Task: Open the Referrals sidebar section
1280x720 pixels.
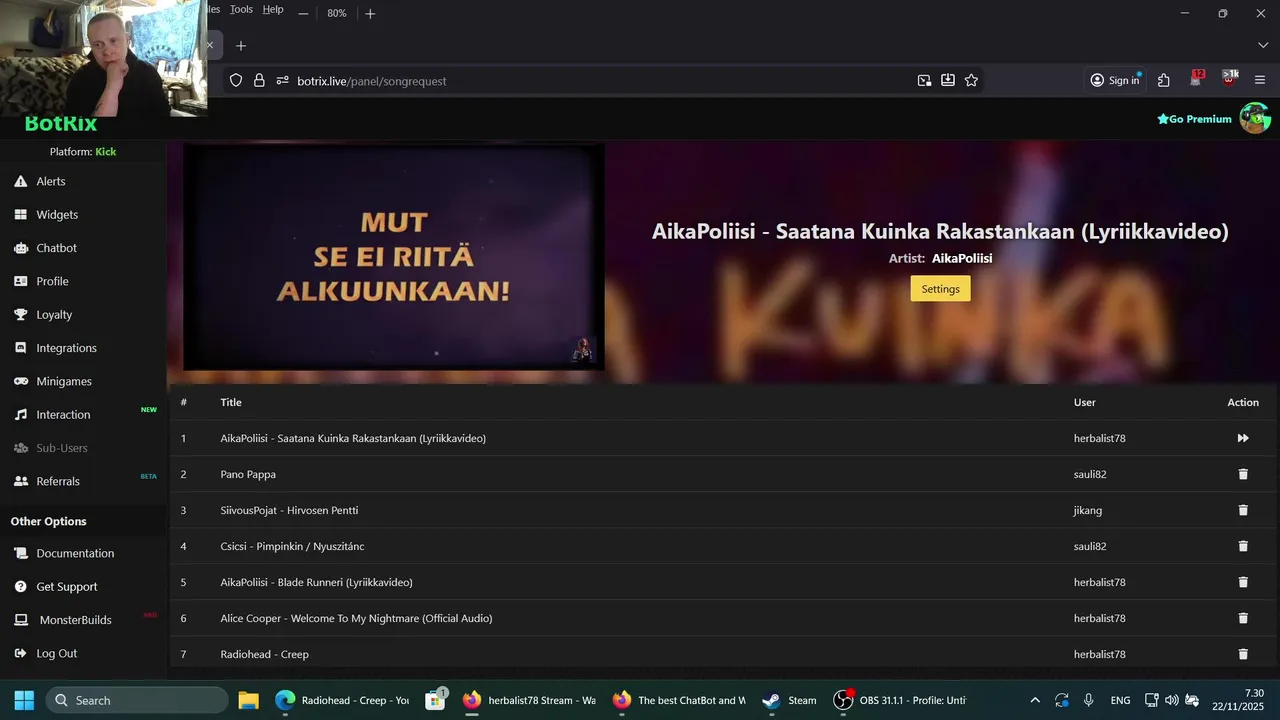Action: click(x=57, y=481)
